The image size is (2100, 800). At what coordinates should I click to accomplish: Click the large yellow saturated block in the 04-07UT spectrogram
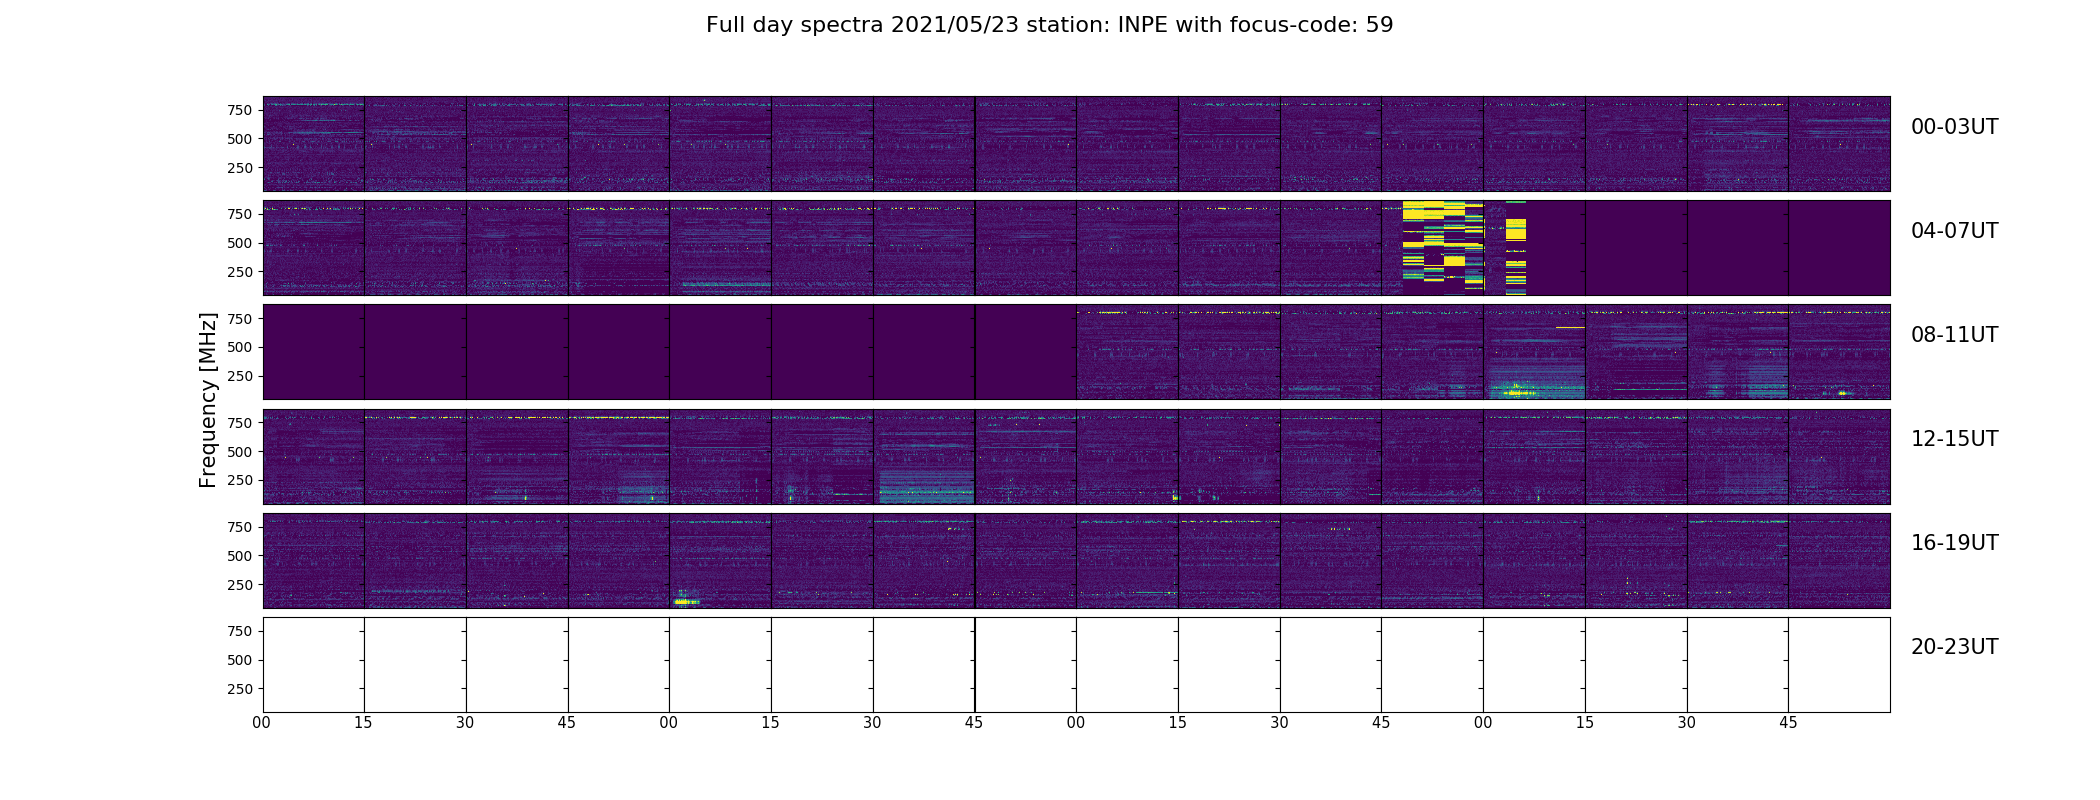[1443, 247]
